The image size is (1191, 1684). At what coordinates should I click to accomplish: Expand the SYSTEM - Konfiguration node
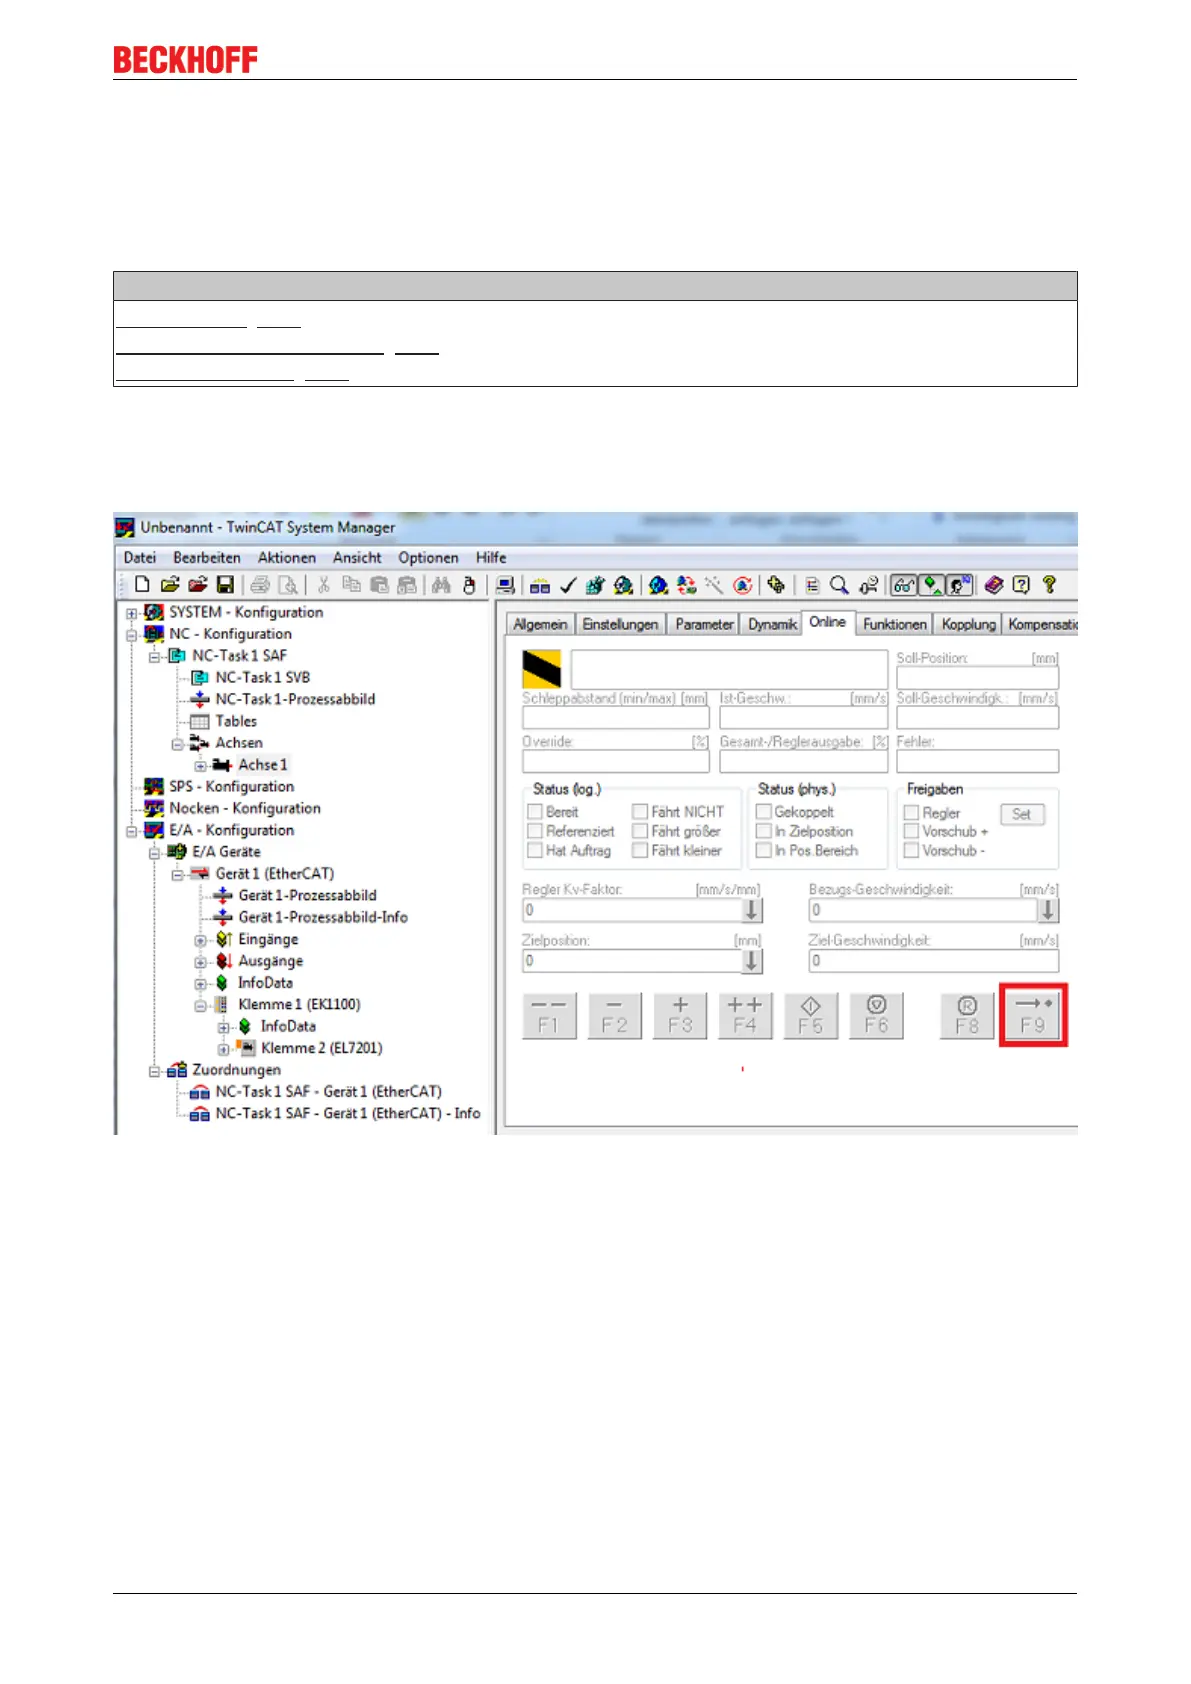pyautogui.click(x=131, y=613)
